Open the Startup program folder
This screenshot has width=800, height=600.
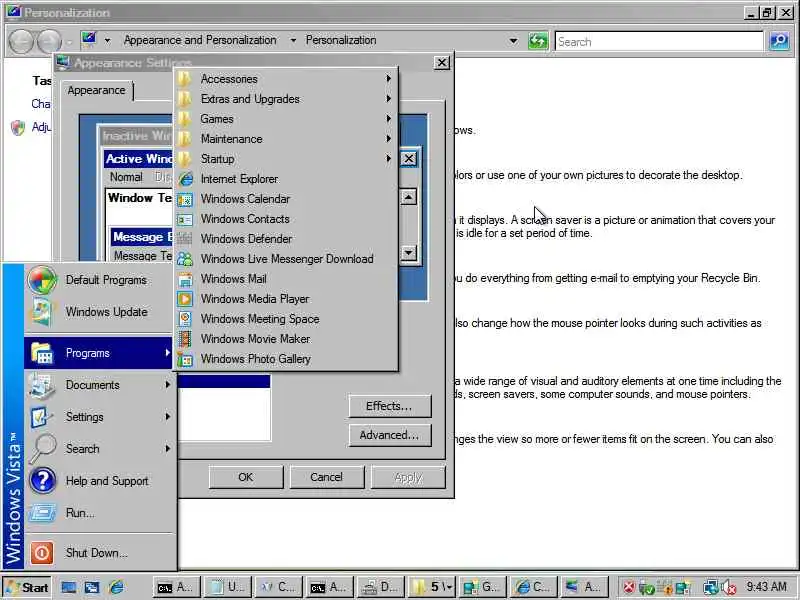[x=286, y=159]
